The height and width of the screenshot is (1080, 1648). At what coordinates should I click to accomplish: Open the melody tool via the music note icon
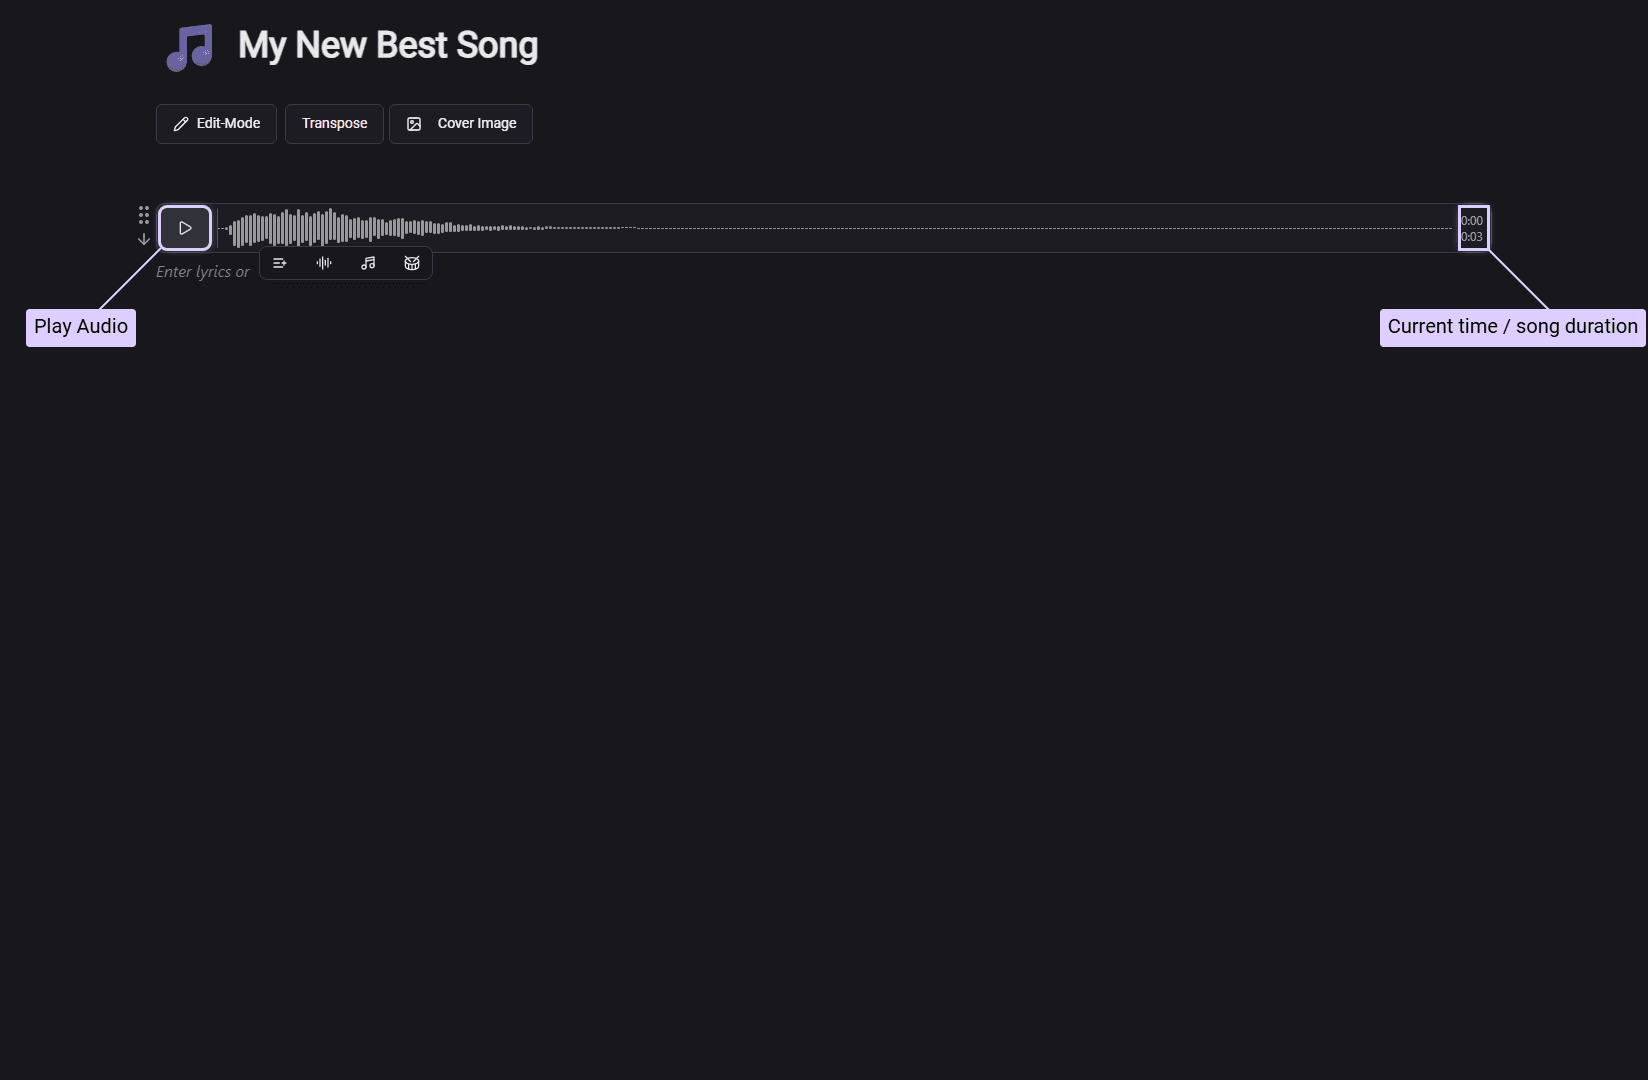(x=367, y=263)
